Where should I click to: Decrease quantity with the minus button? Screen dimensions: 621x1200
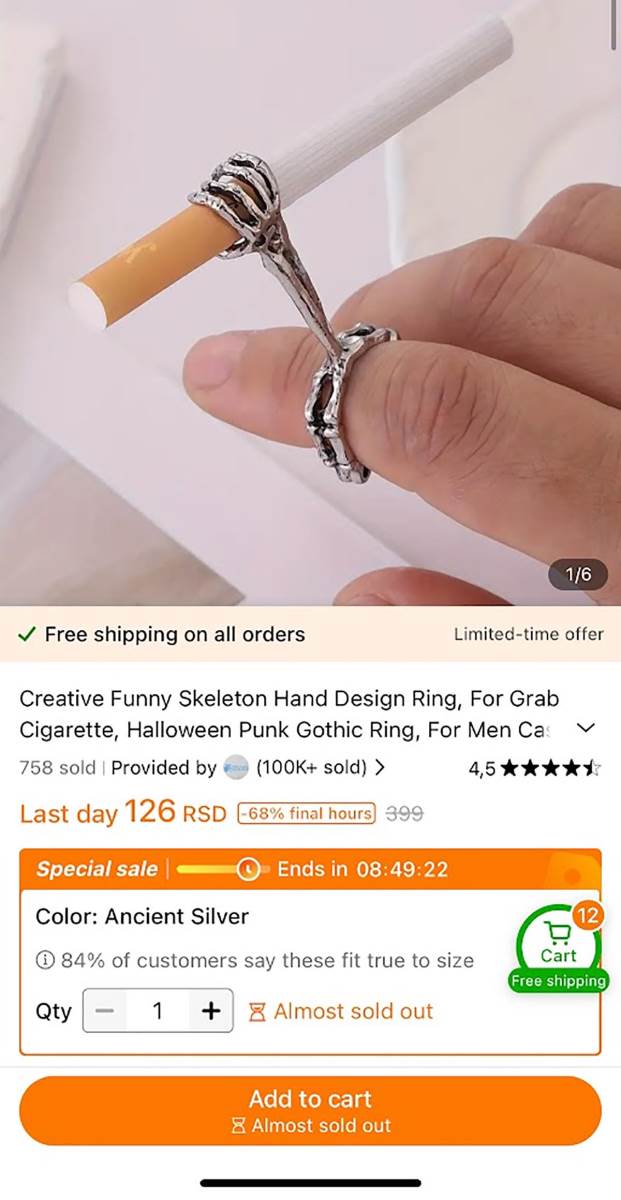tap(104, 1011)
